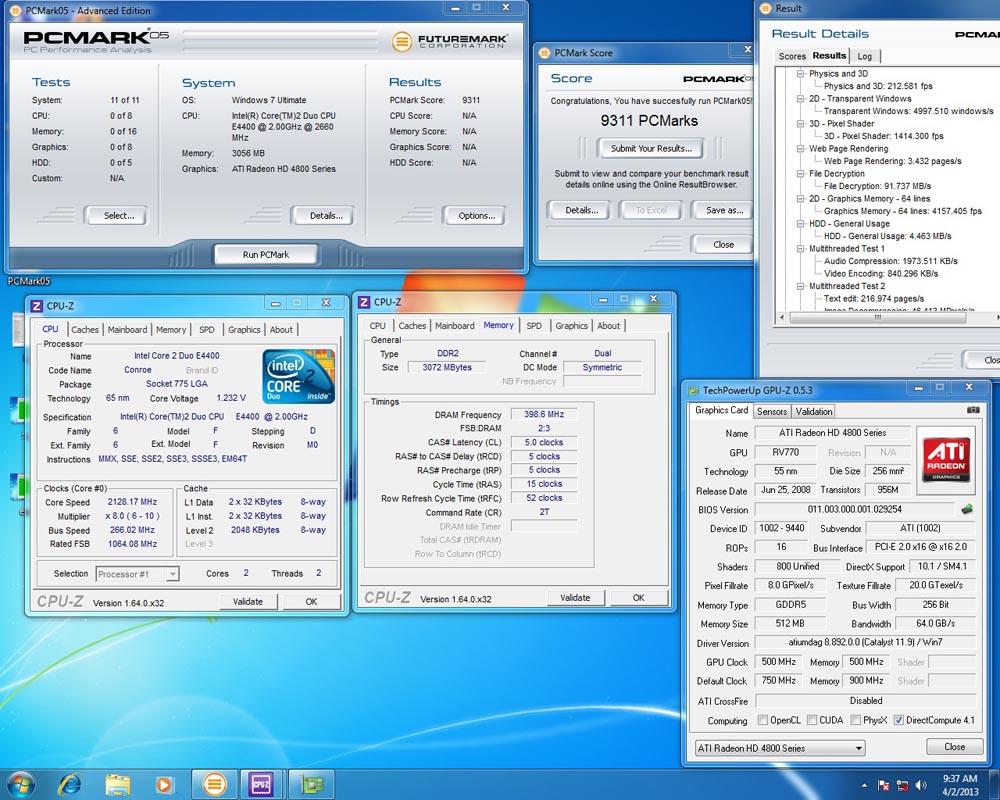Switch to the Log tab in Result Details
Viewport: 1000px width, 800px height.
pos(864,56)
